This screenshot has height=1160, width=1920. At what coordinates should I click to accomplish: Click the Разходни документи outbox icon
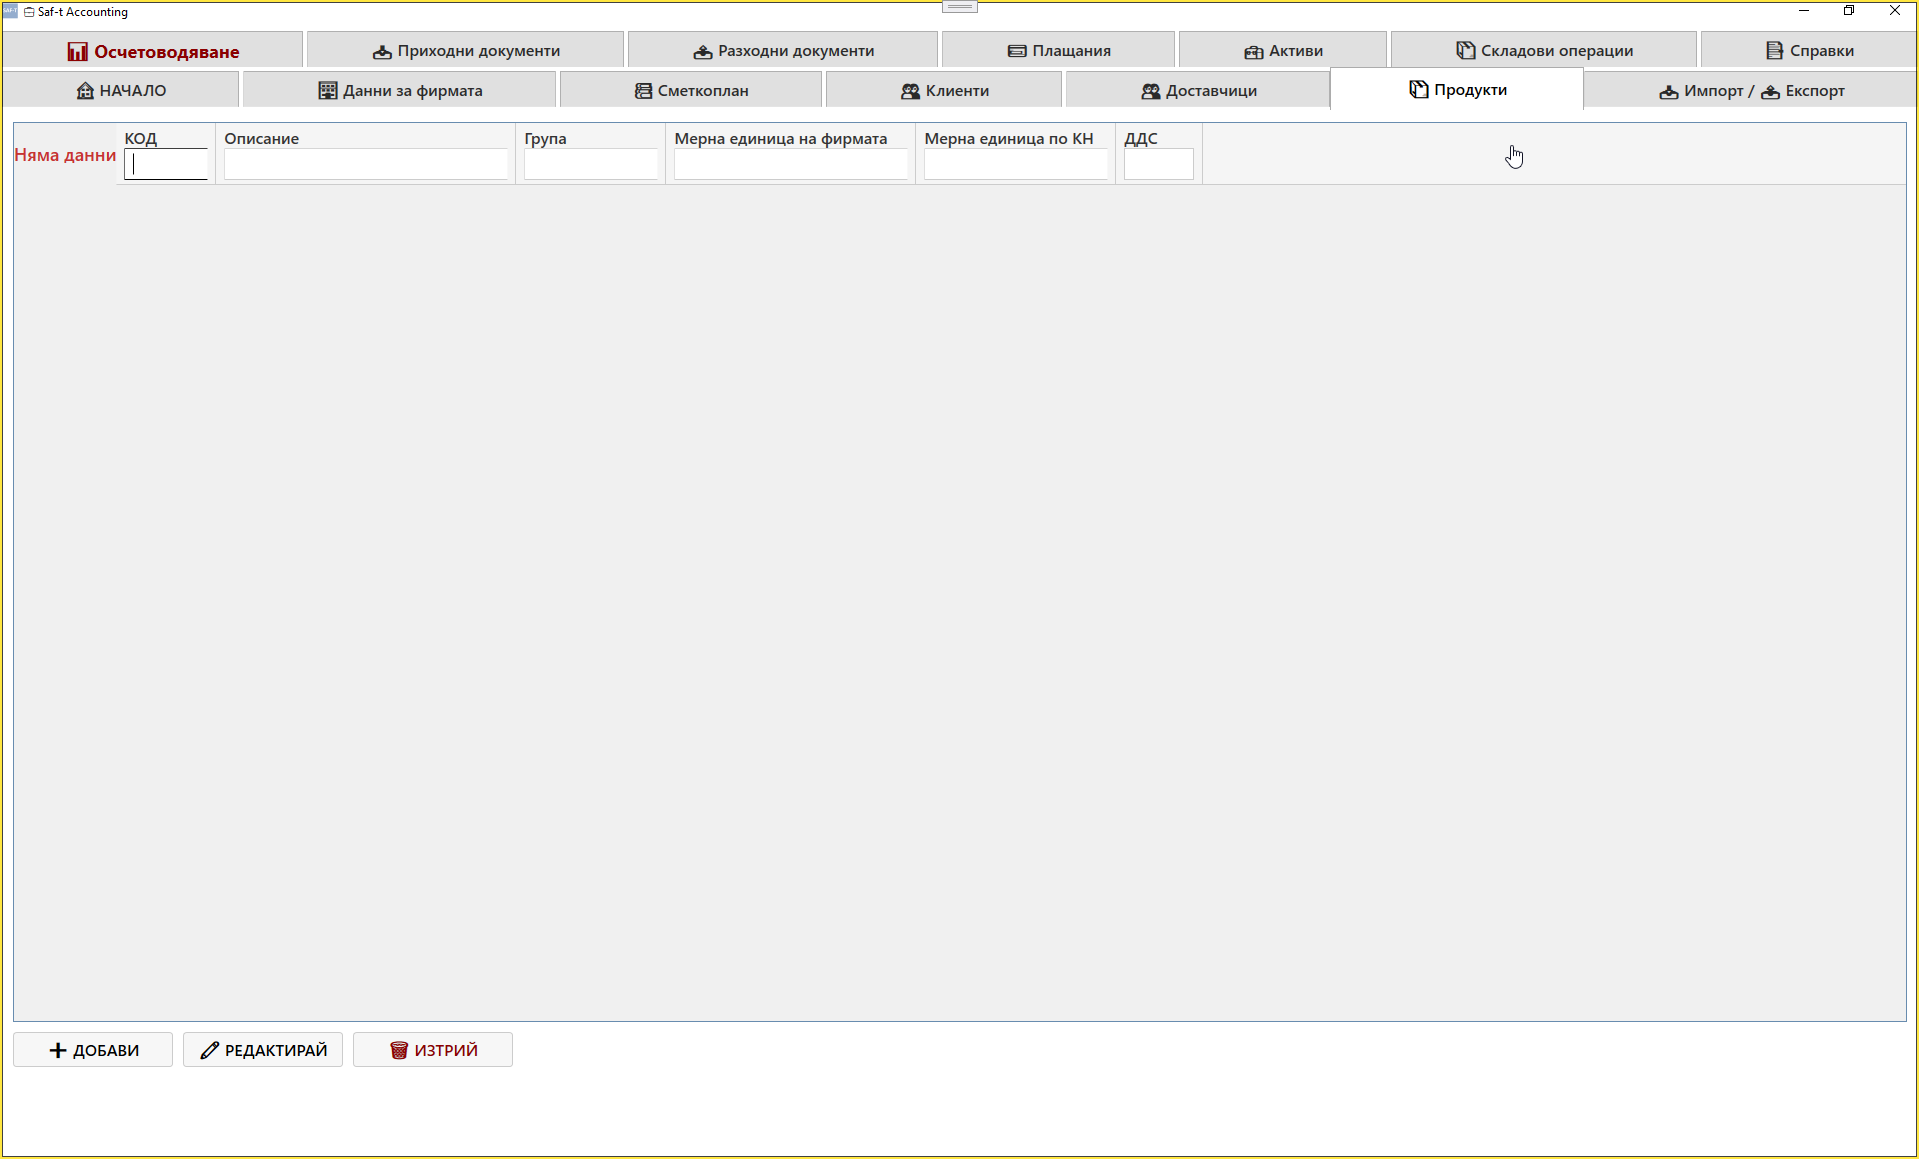pos(703,51)
